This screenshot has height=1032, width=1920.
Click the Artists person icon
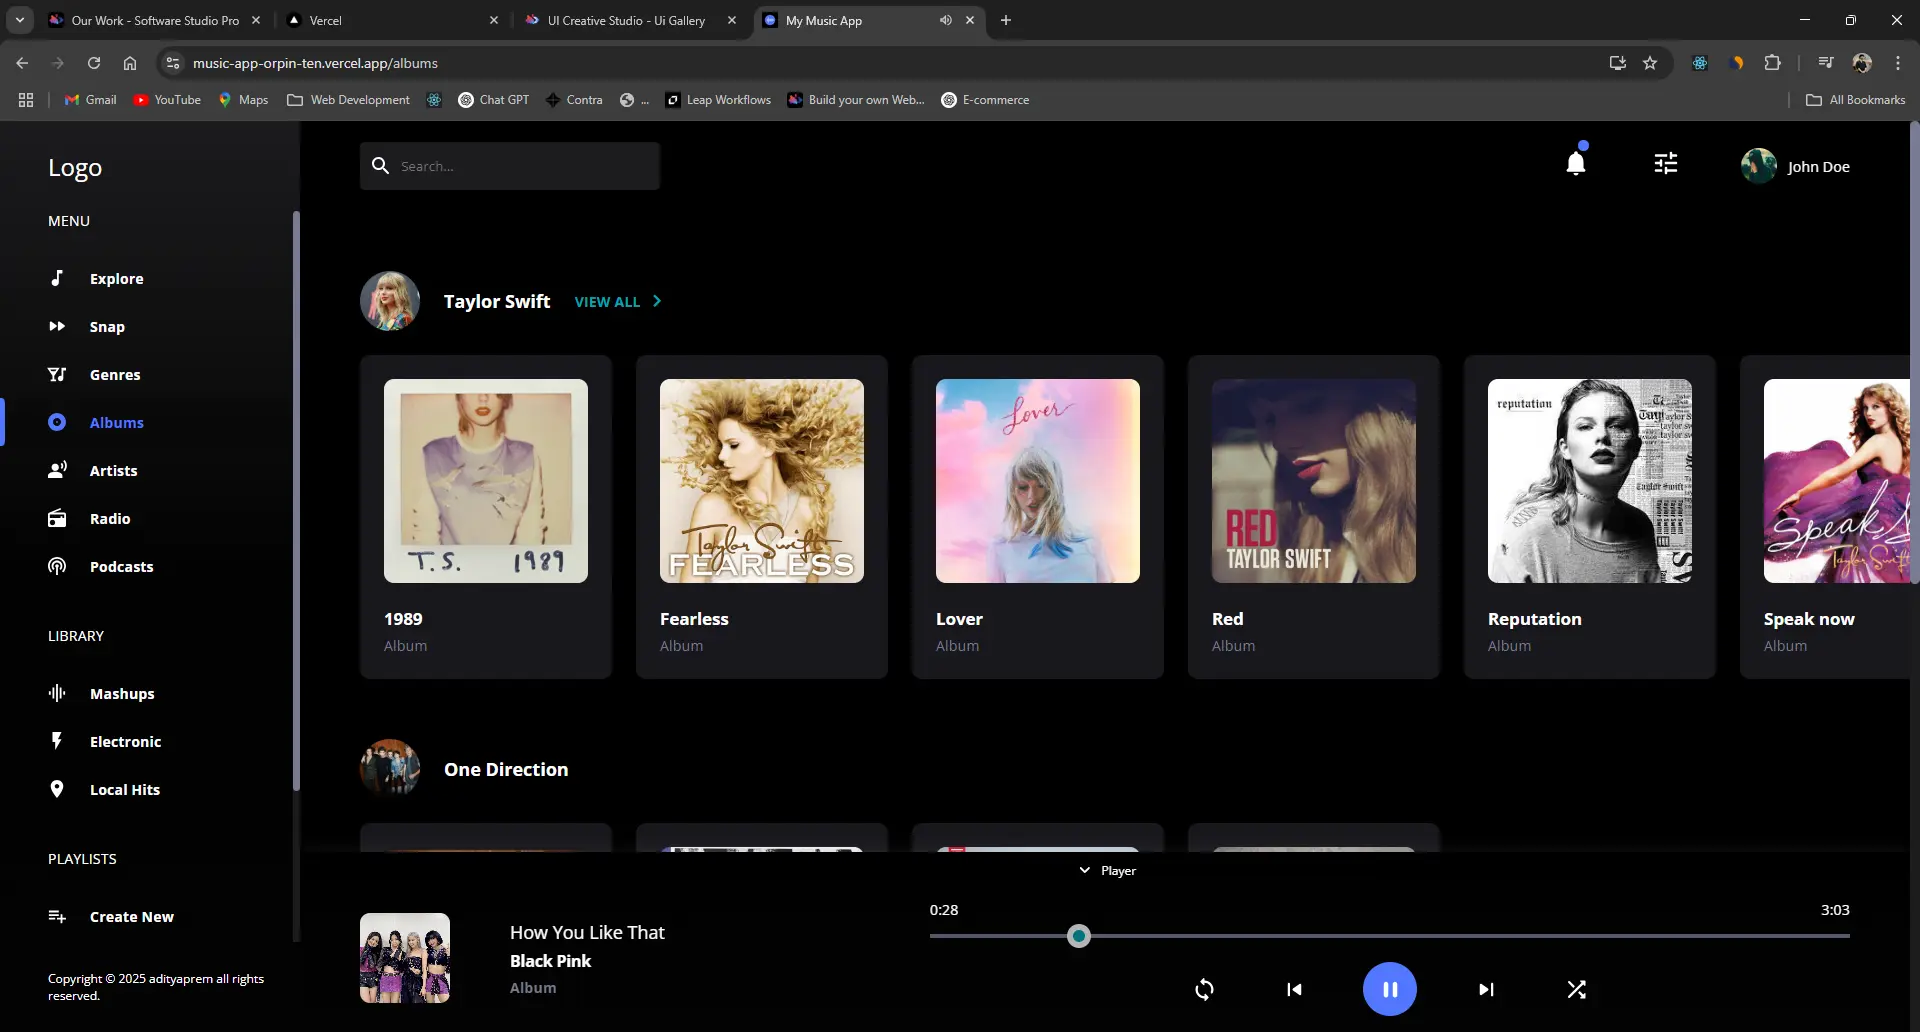click(57, 470)
